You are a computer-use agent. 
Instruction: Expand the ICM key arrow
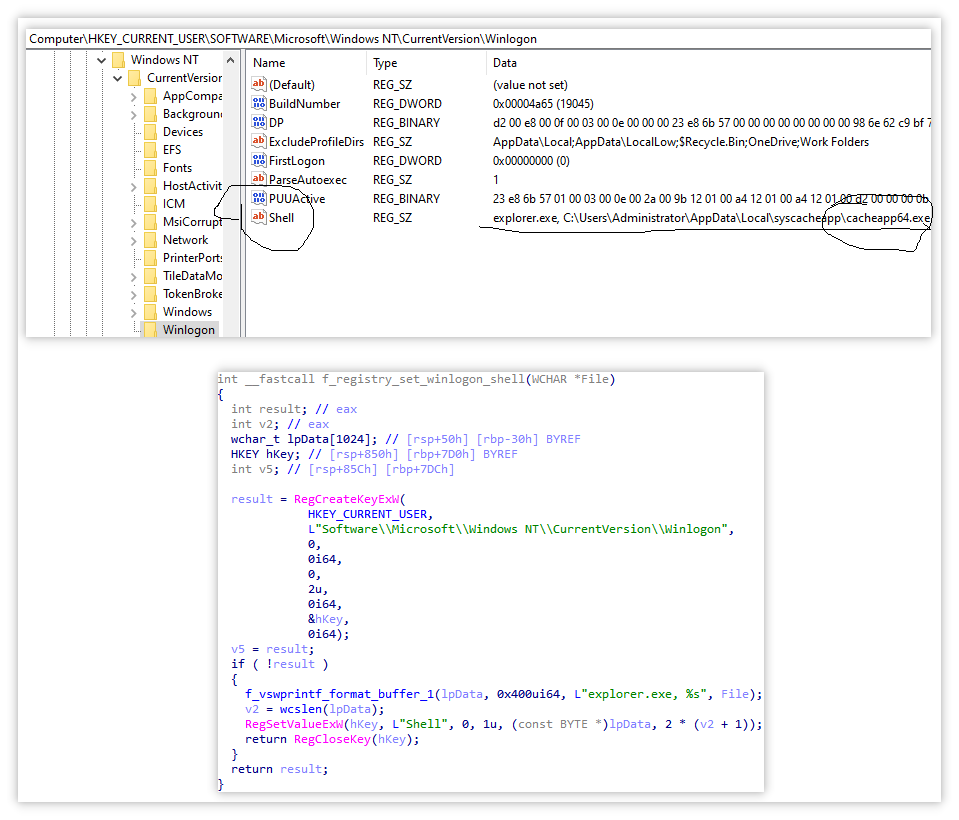[134, 204]
